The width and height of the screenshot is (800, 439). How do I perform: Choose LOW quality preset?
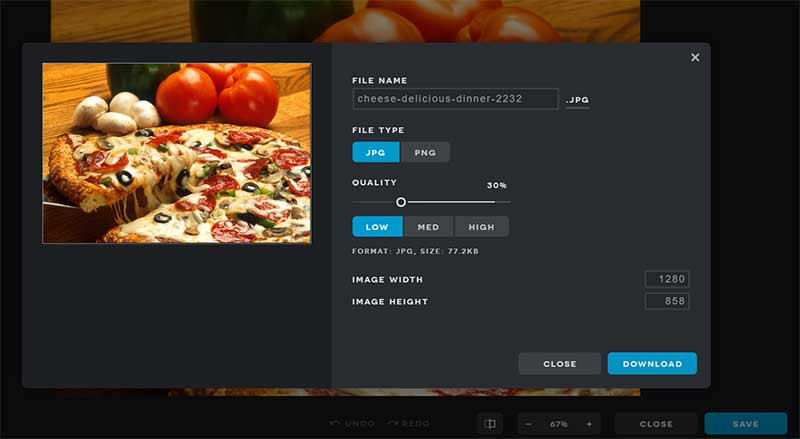[377, 227]
